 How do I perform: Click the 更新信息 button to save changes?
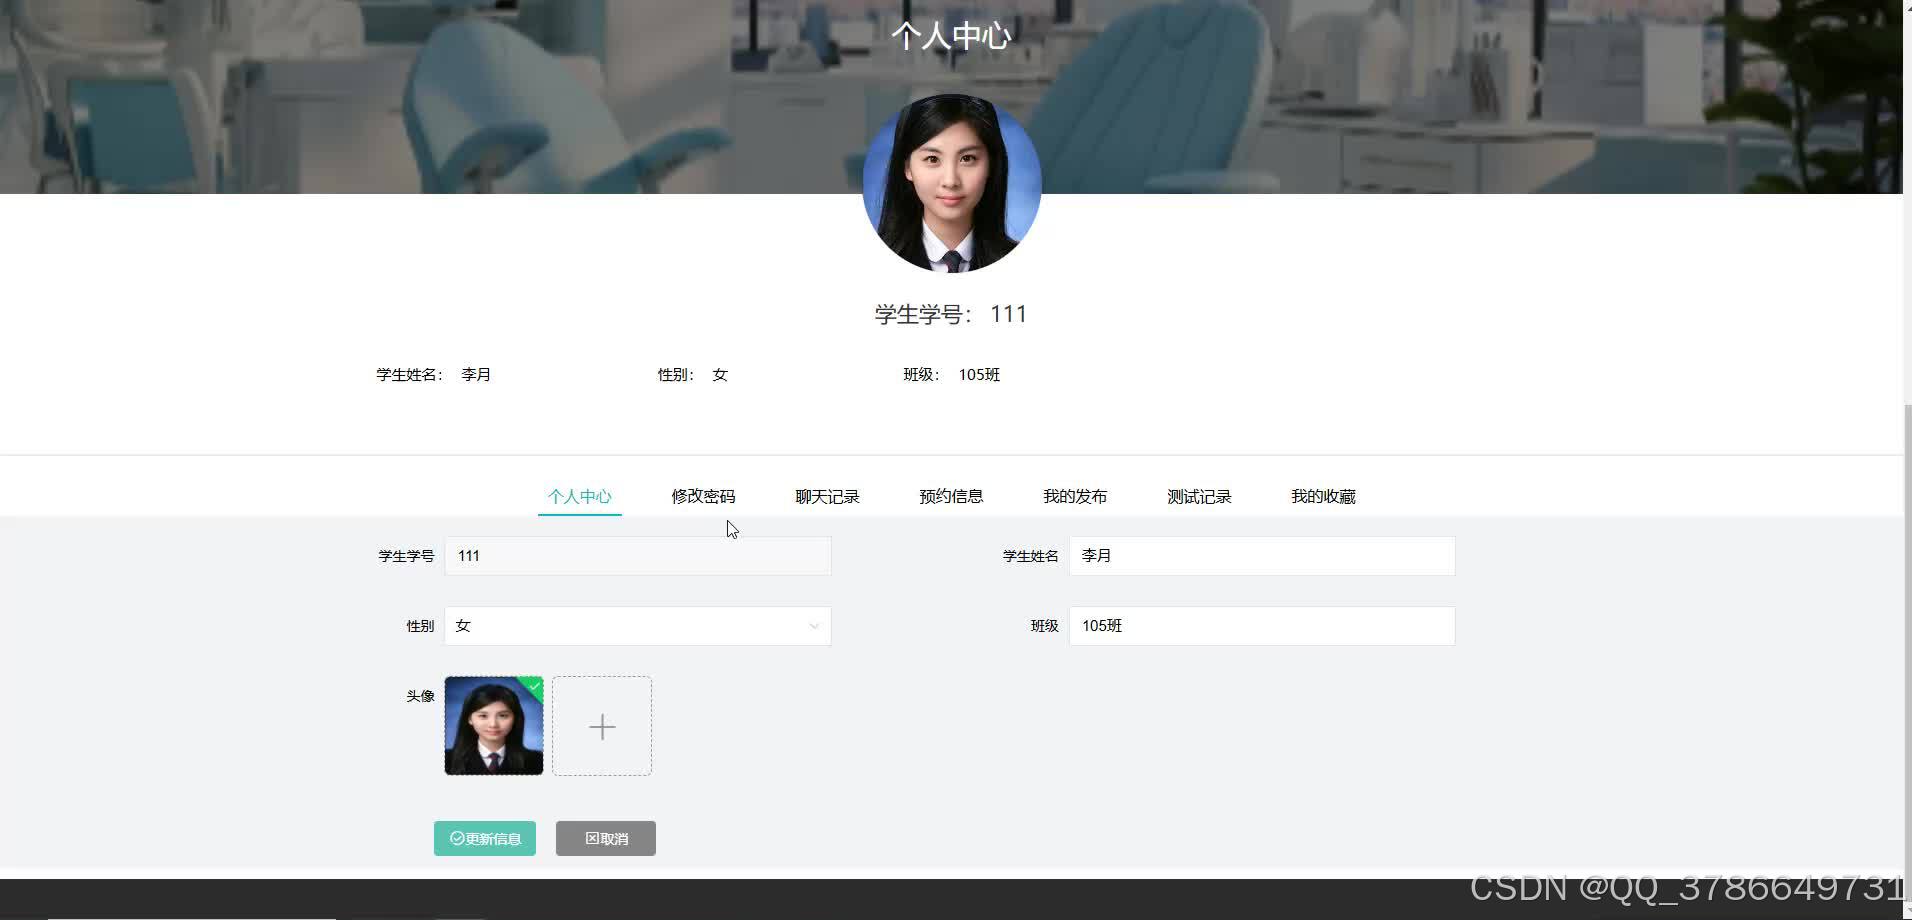(484, 838)
